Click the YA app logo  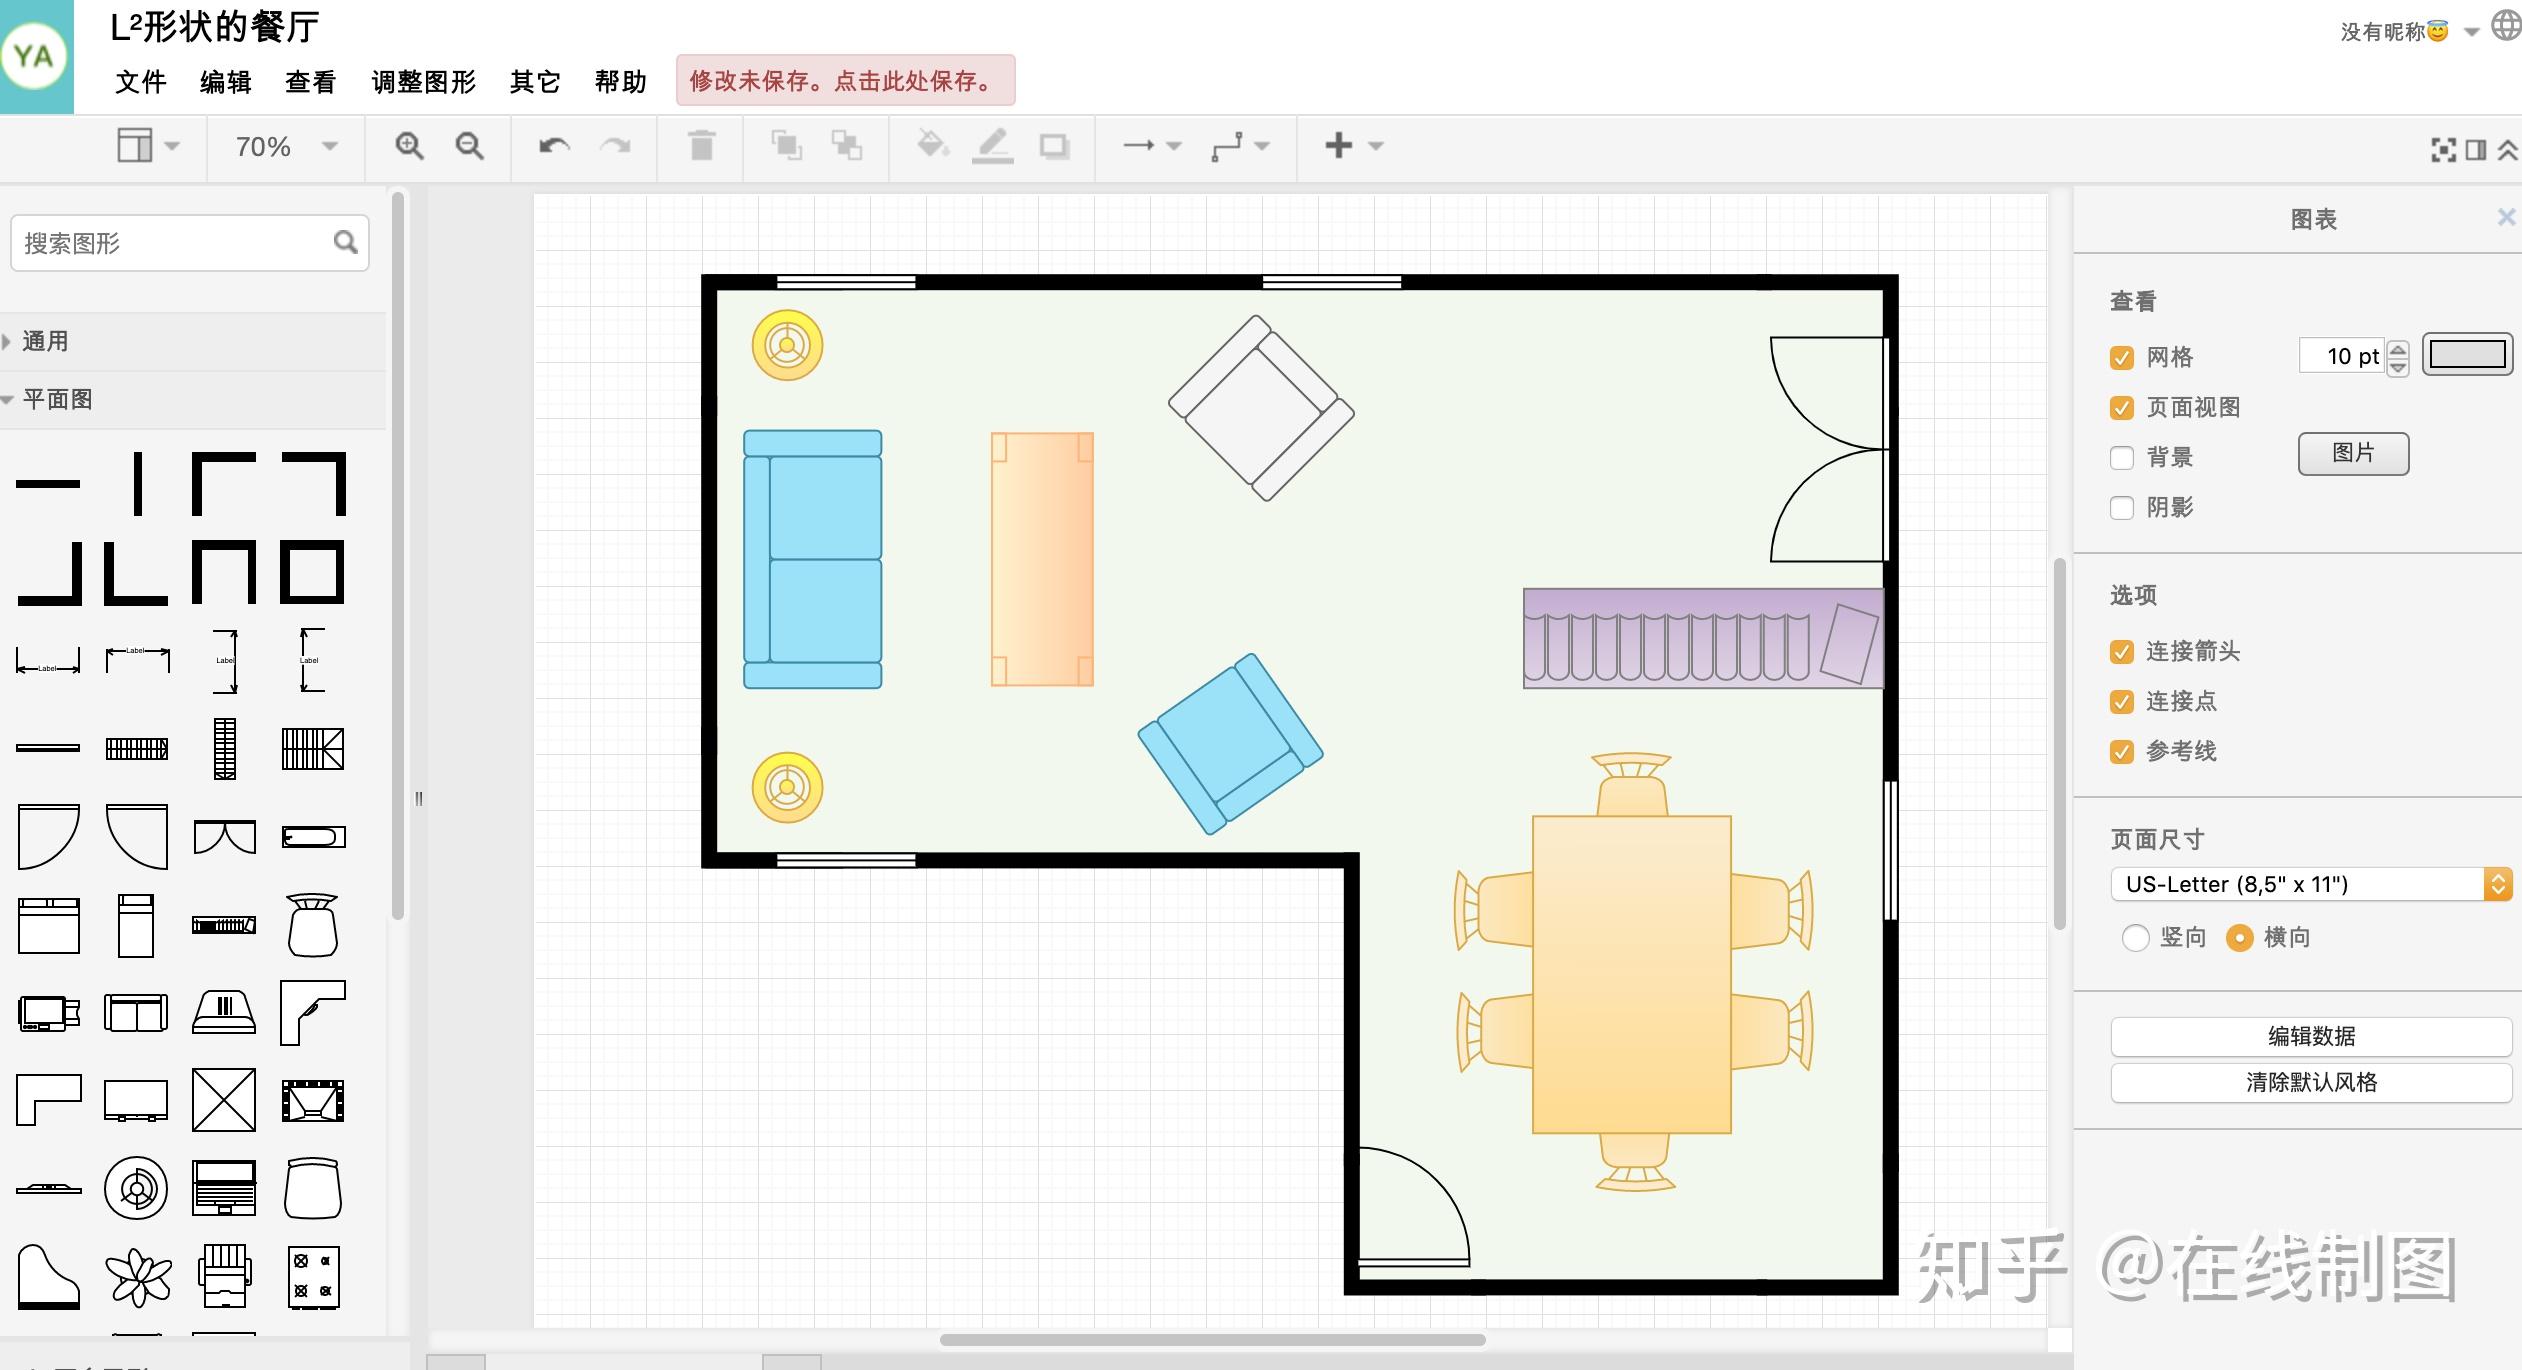coord(36,56)
